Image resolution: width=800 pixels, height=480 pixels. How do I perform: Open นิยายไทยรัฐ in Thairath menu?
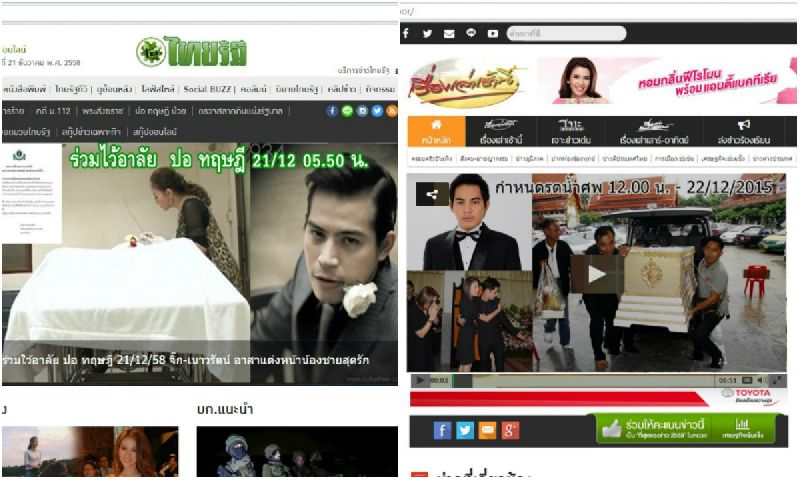[x=296, y=89]
